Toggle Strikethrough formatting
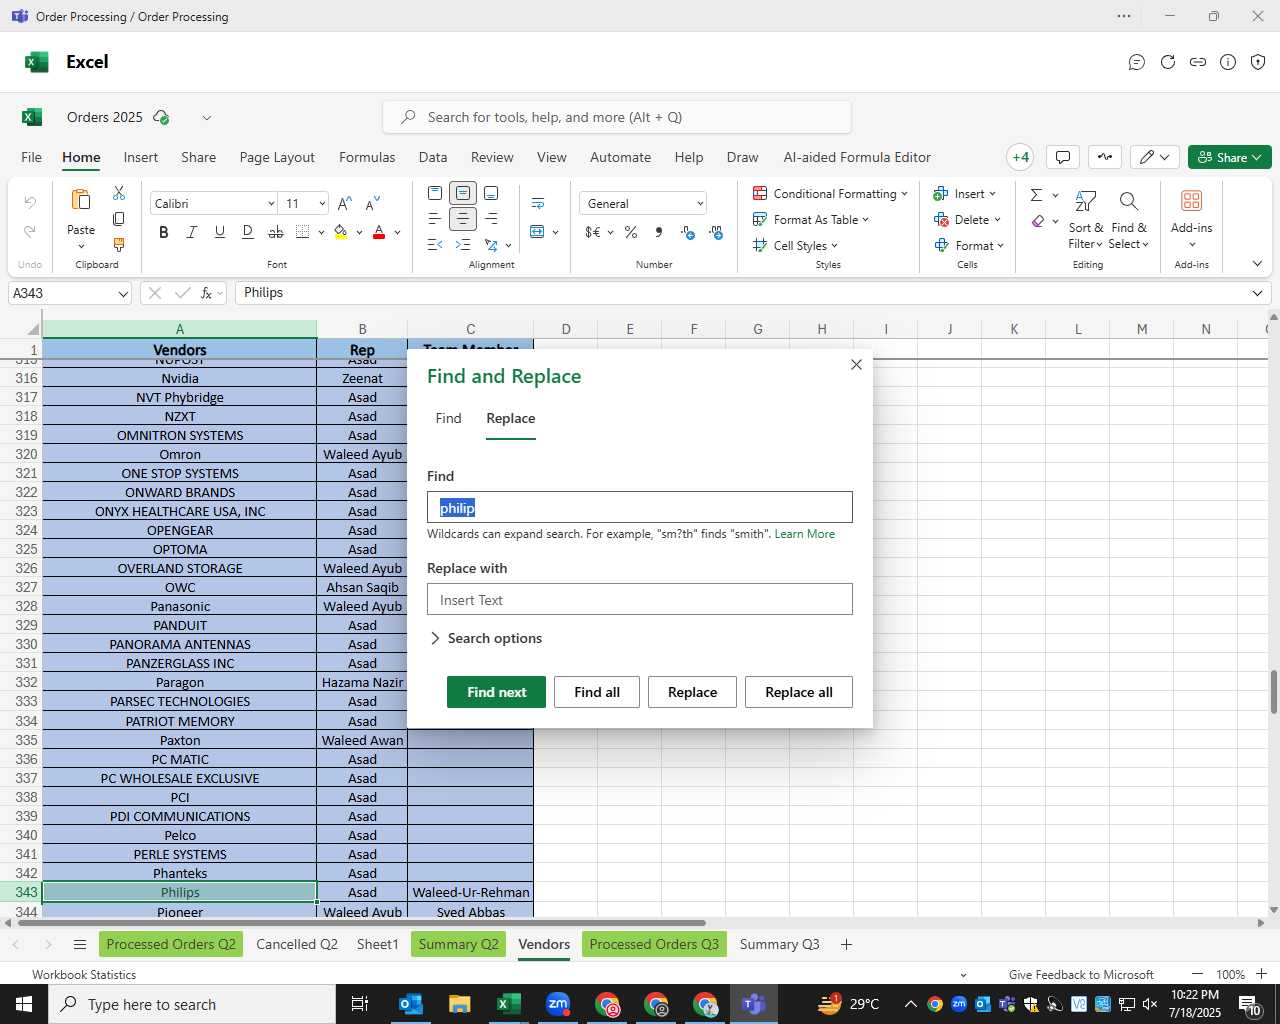 click(x=275, y=232)
